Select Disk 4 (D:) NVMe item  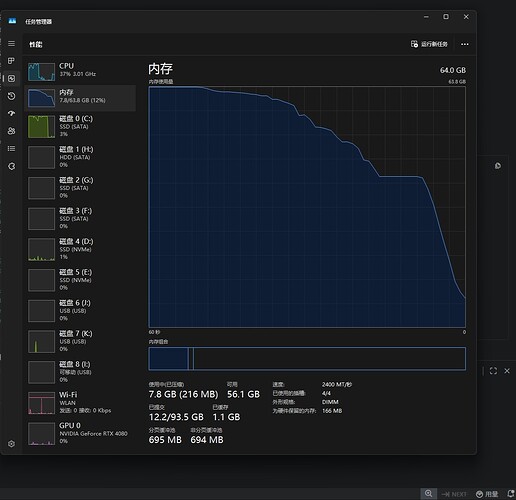coord(80,249)
